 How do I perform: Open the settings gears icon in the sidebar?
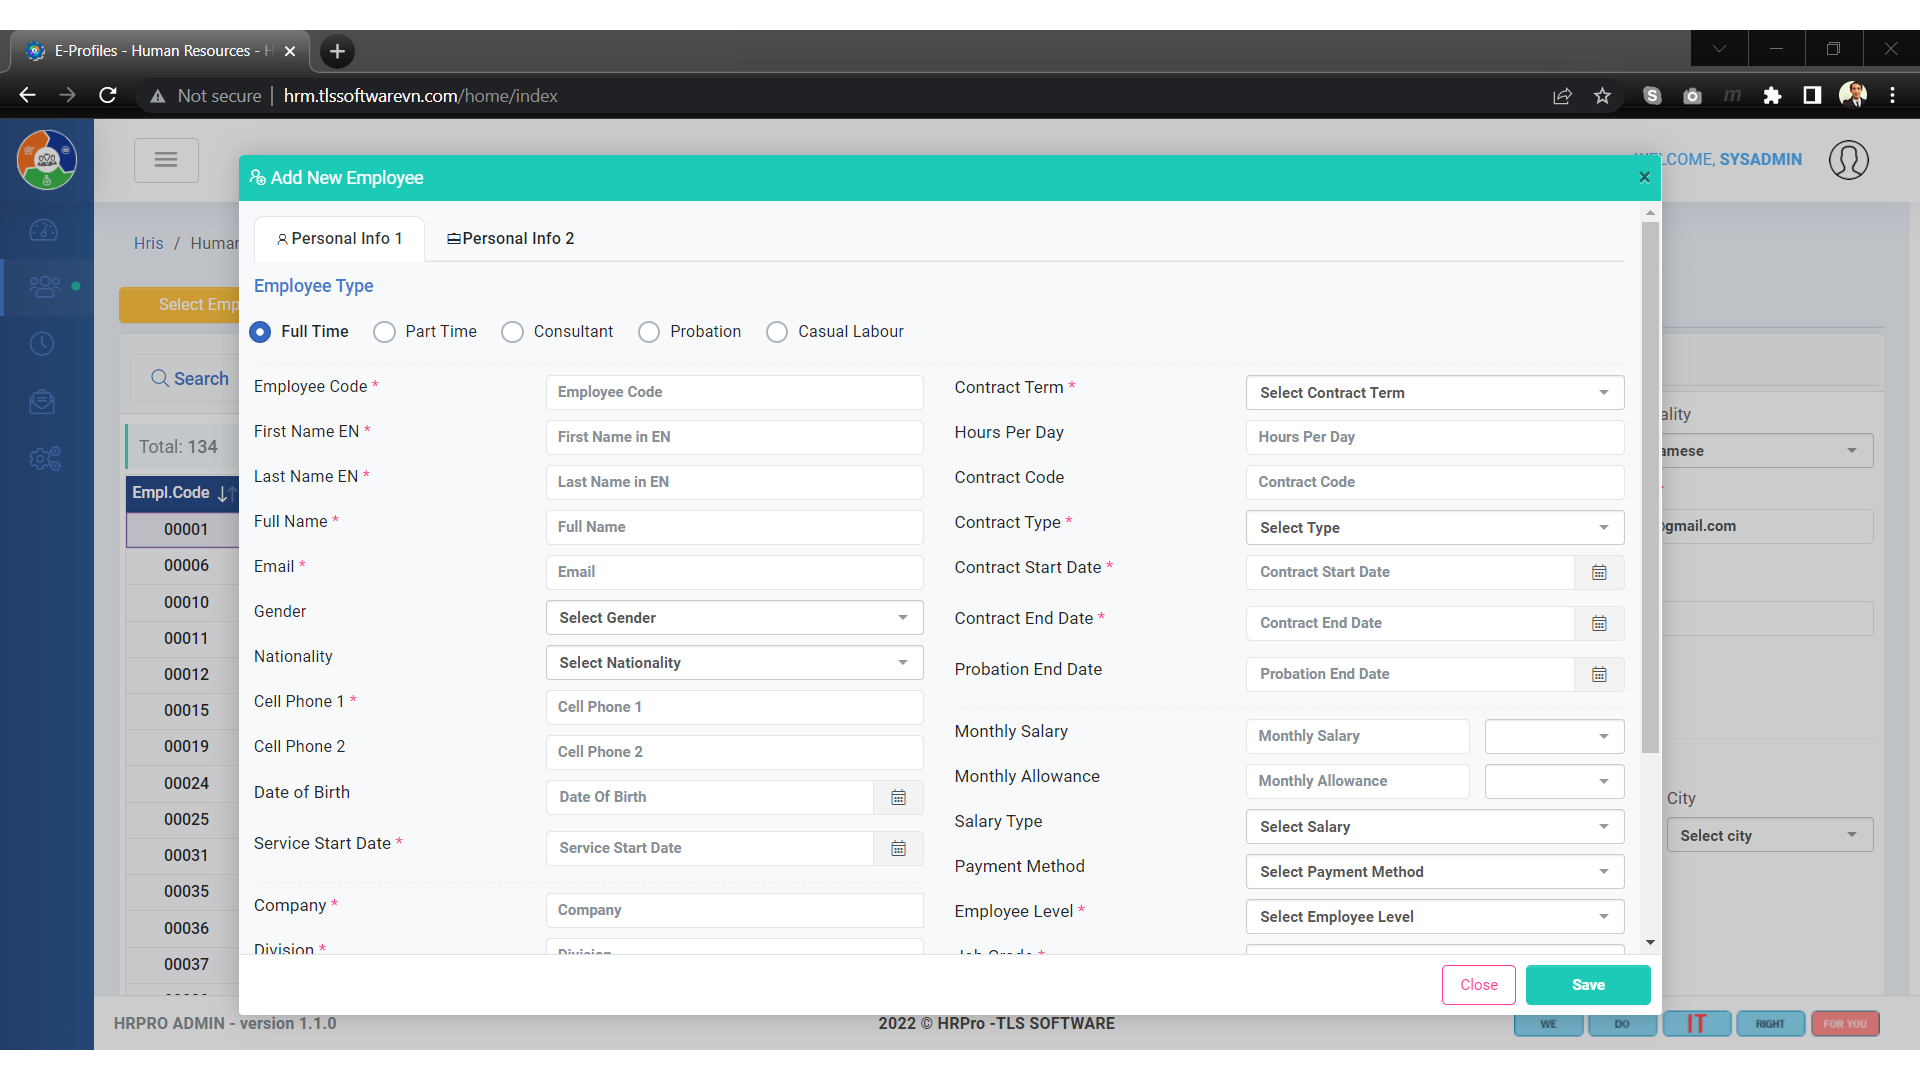[44, 459]
